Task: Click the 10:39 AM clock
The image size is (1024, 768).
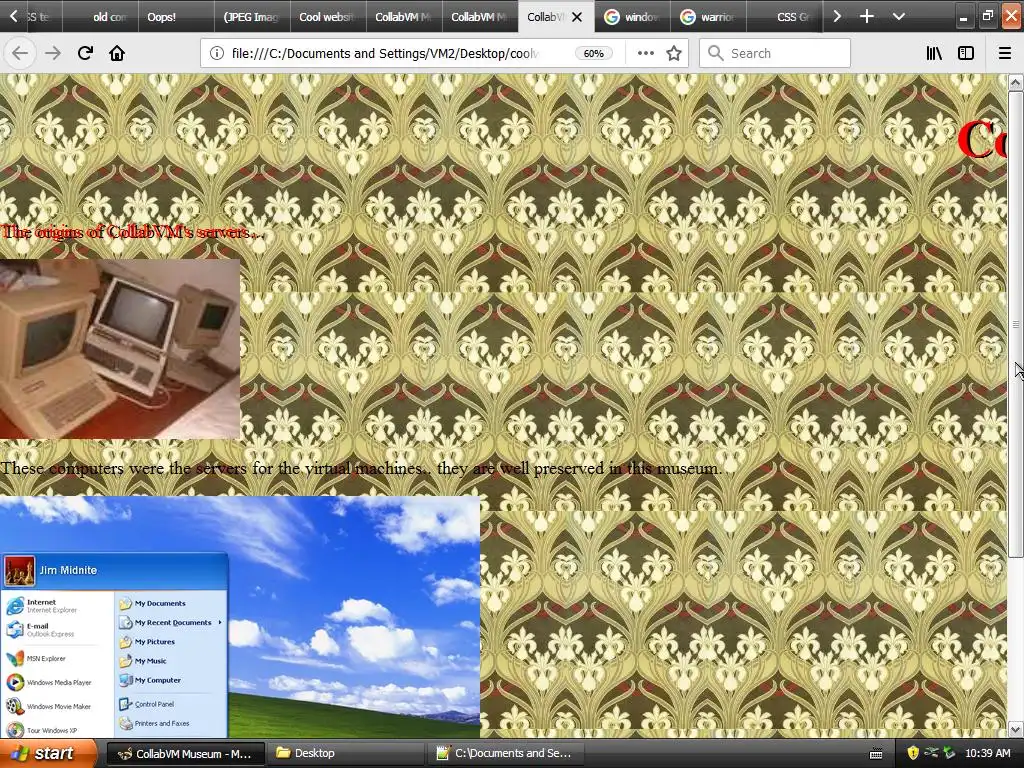Action: [987, 753]
